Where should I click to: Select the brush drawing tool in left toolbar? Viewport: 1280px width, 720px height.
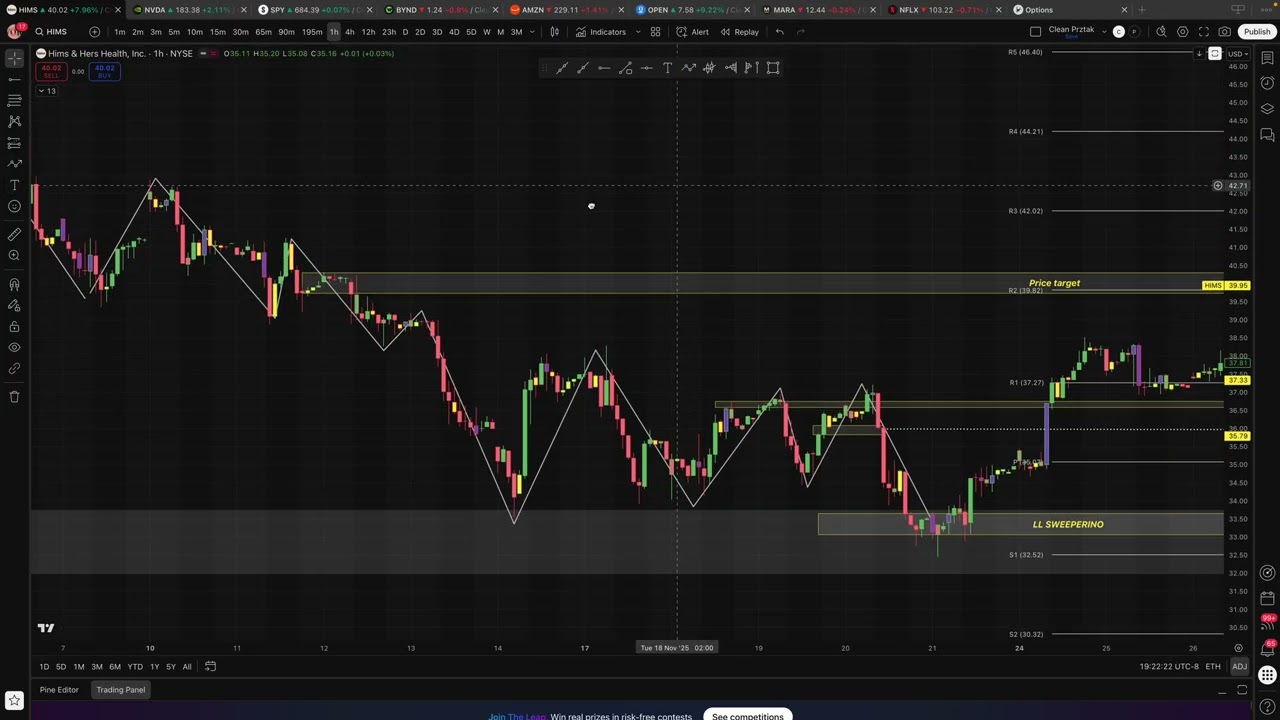[x=14, y=164]
